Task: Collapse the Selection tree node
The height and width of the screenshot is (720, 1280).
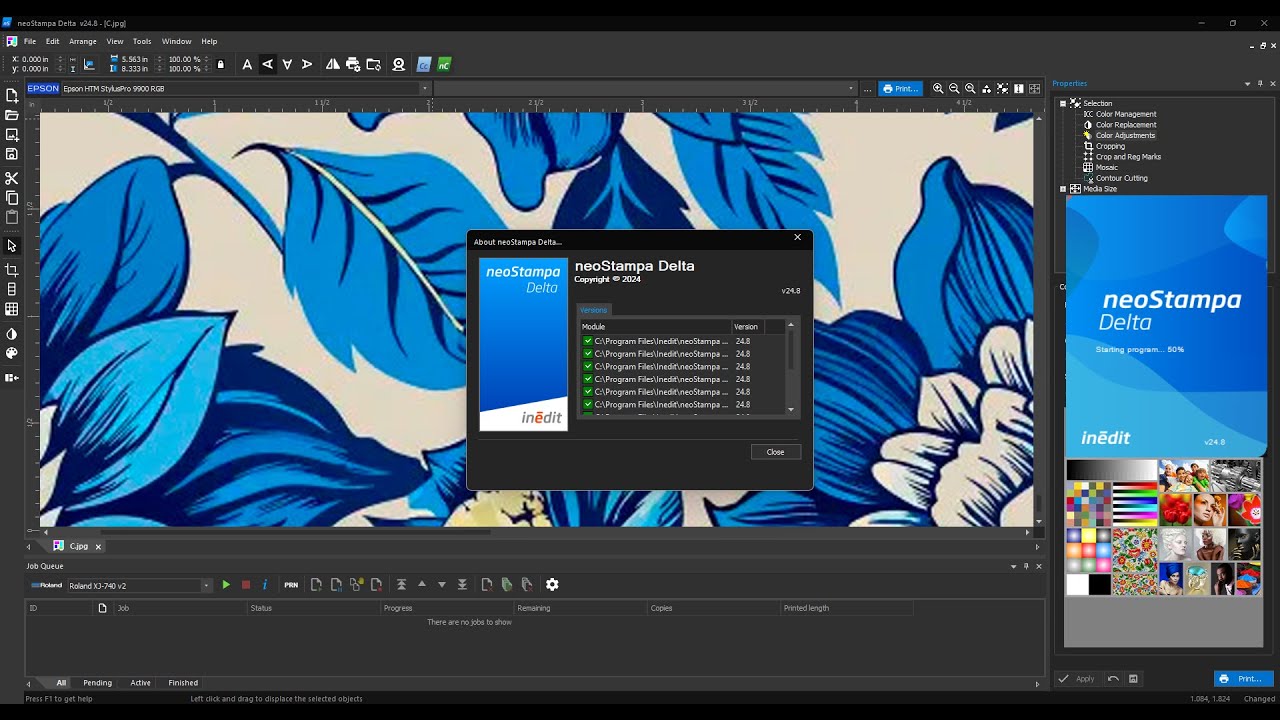Action: click(1063, 103)
